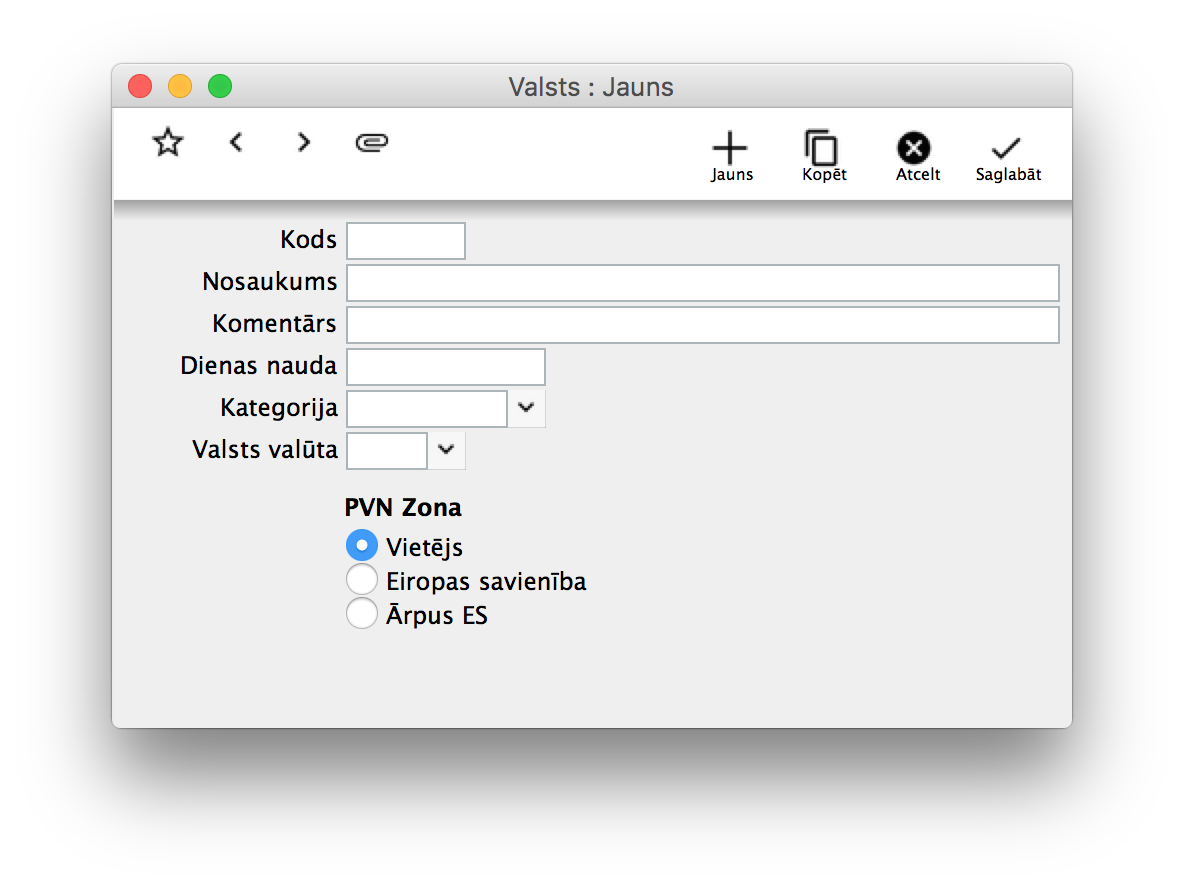Click the Komentārs input field
Viewport: 1184px width, 888px height.
(702, 325)
